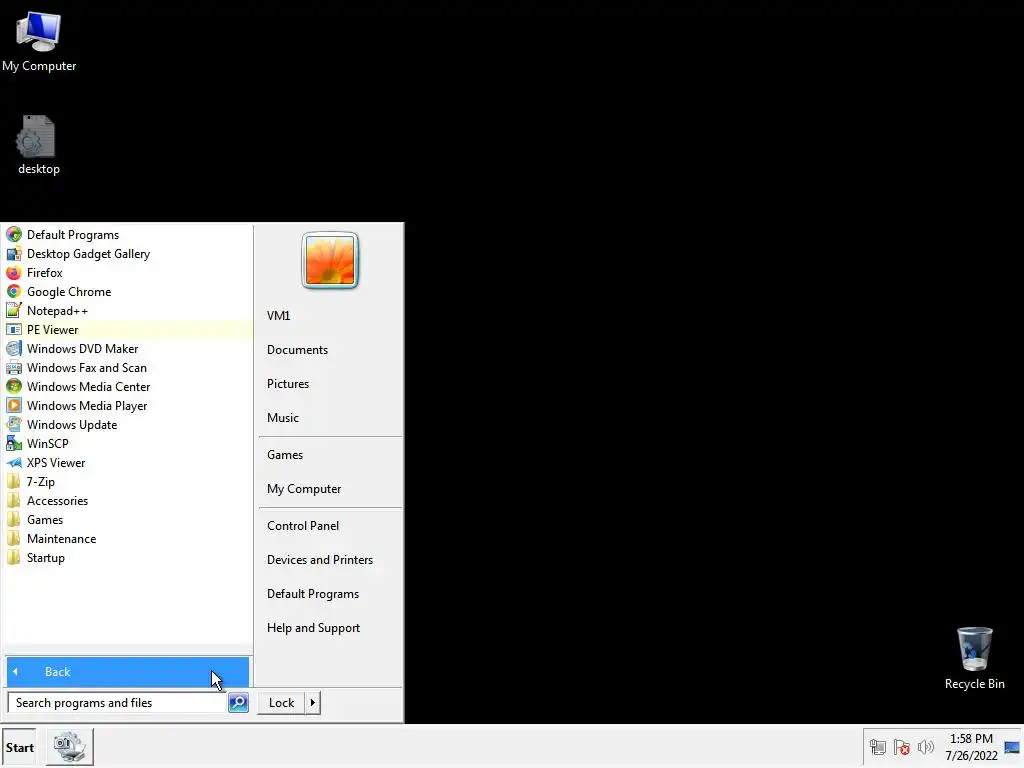Launch Windows Media Center icon
The image size is (1024, 768).
point(14,386)
